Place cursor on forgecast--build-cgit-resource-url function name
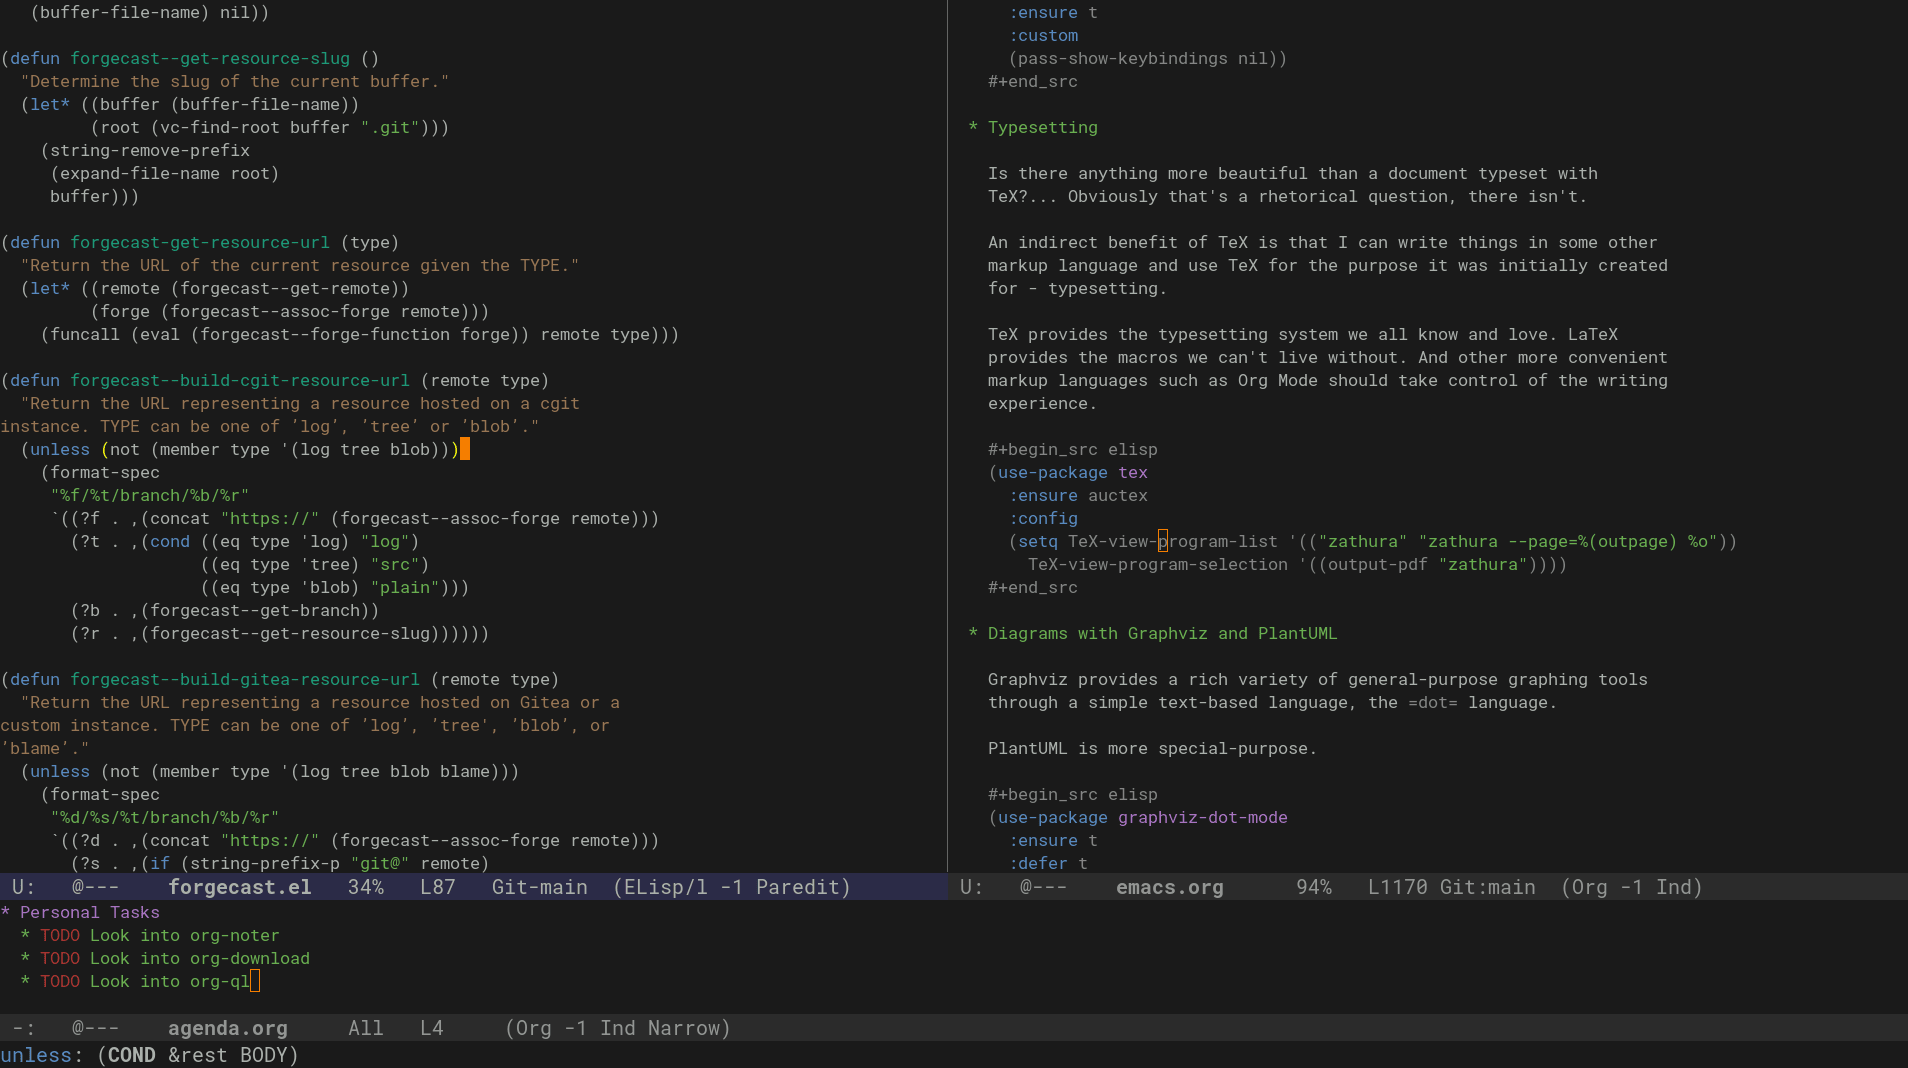Screen dimensions: 1908x1068 240,380
